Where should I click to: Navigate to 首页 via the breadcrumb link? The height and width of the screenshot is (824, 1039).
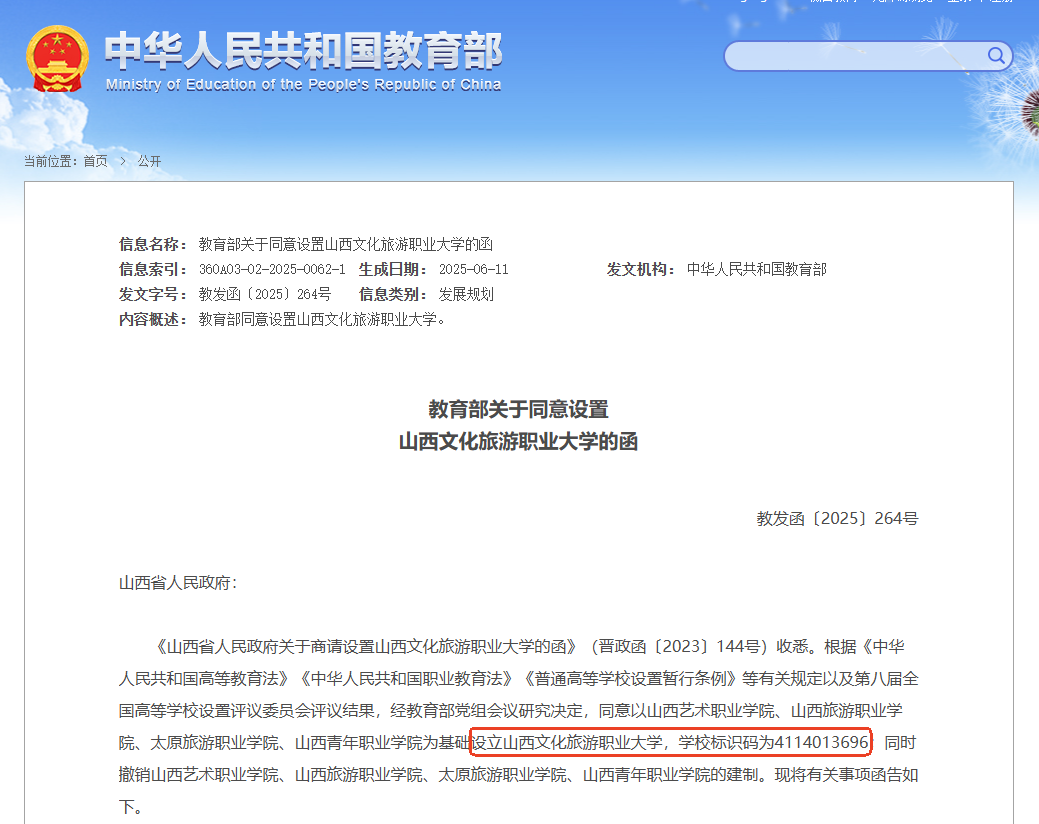tap(96, 161)
